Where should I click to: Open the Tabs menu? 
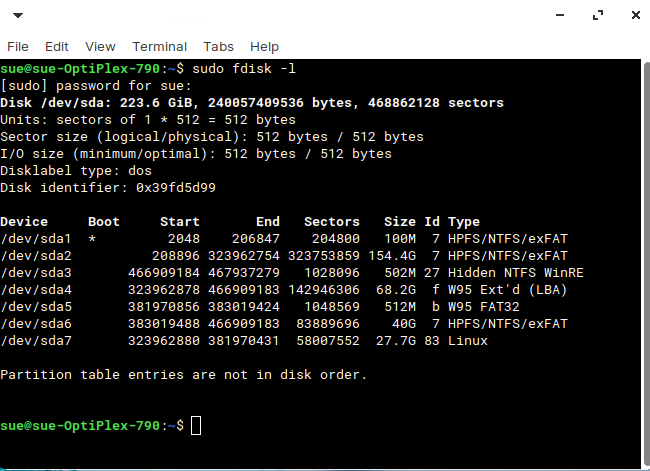(218, 46)
